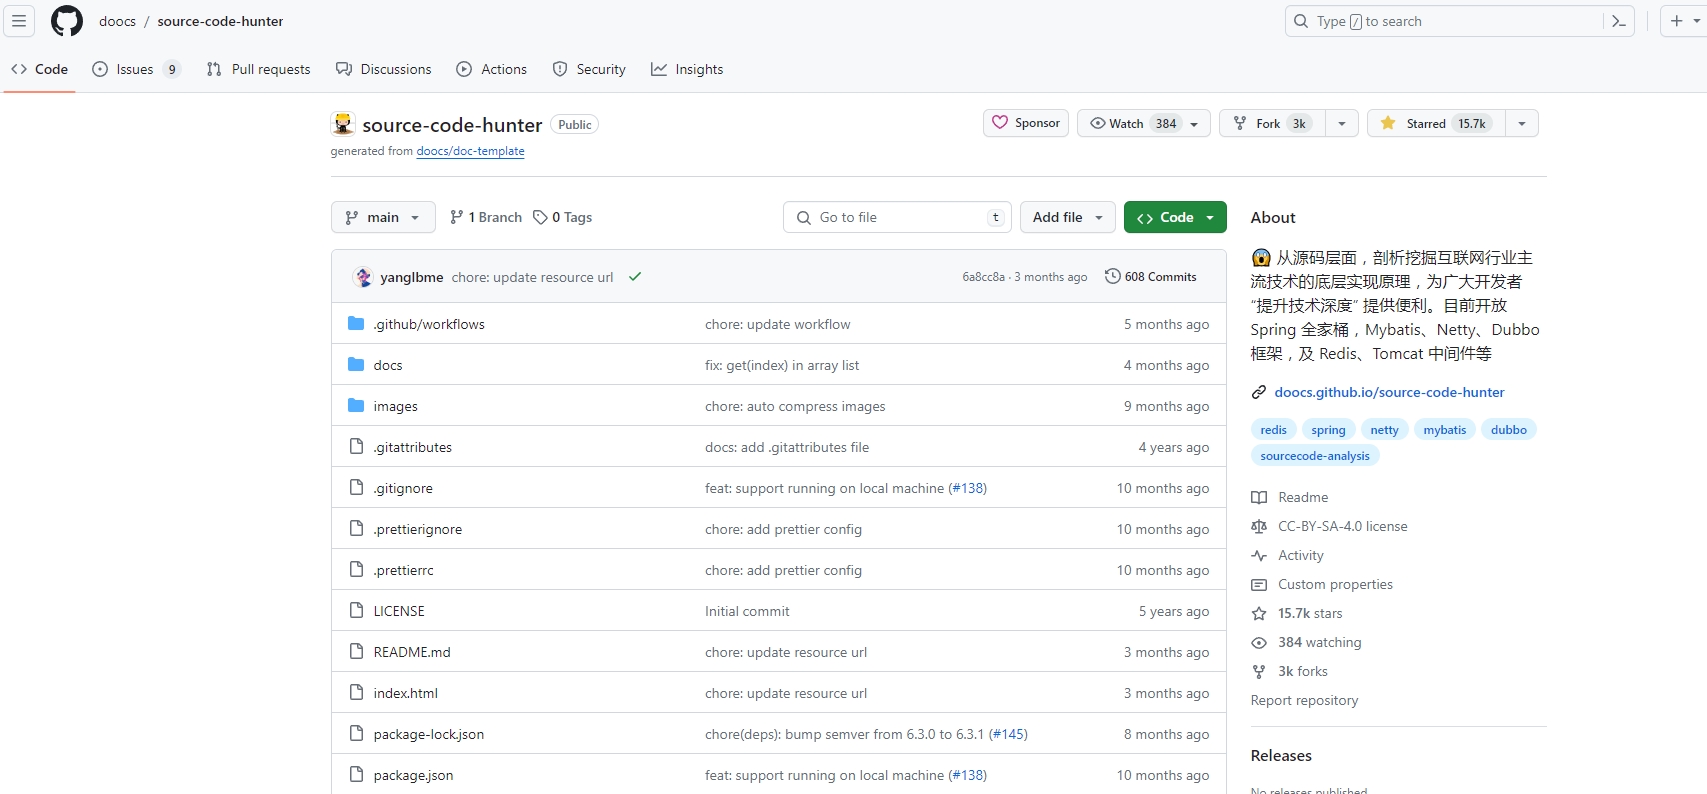Open the star lists dropdown arrow
This screenshot has width=1707, height=794.
point(1522,123)
